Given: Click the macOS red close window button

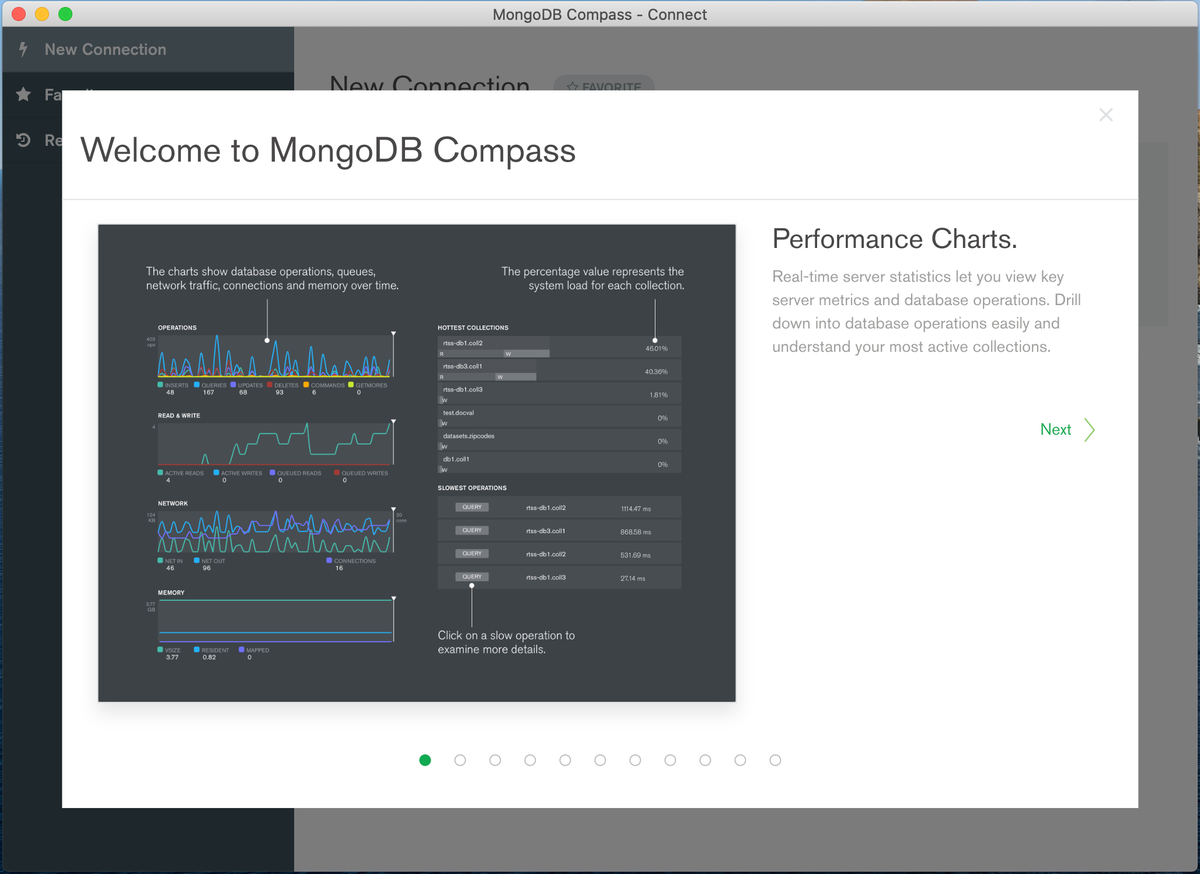Looking at the screenshot, I should (18, 14).
